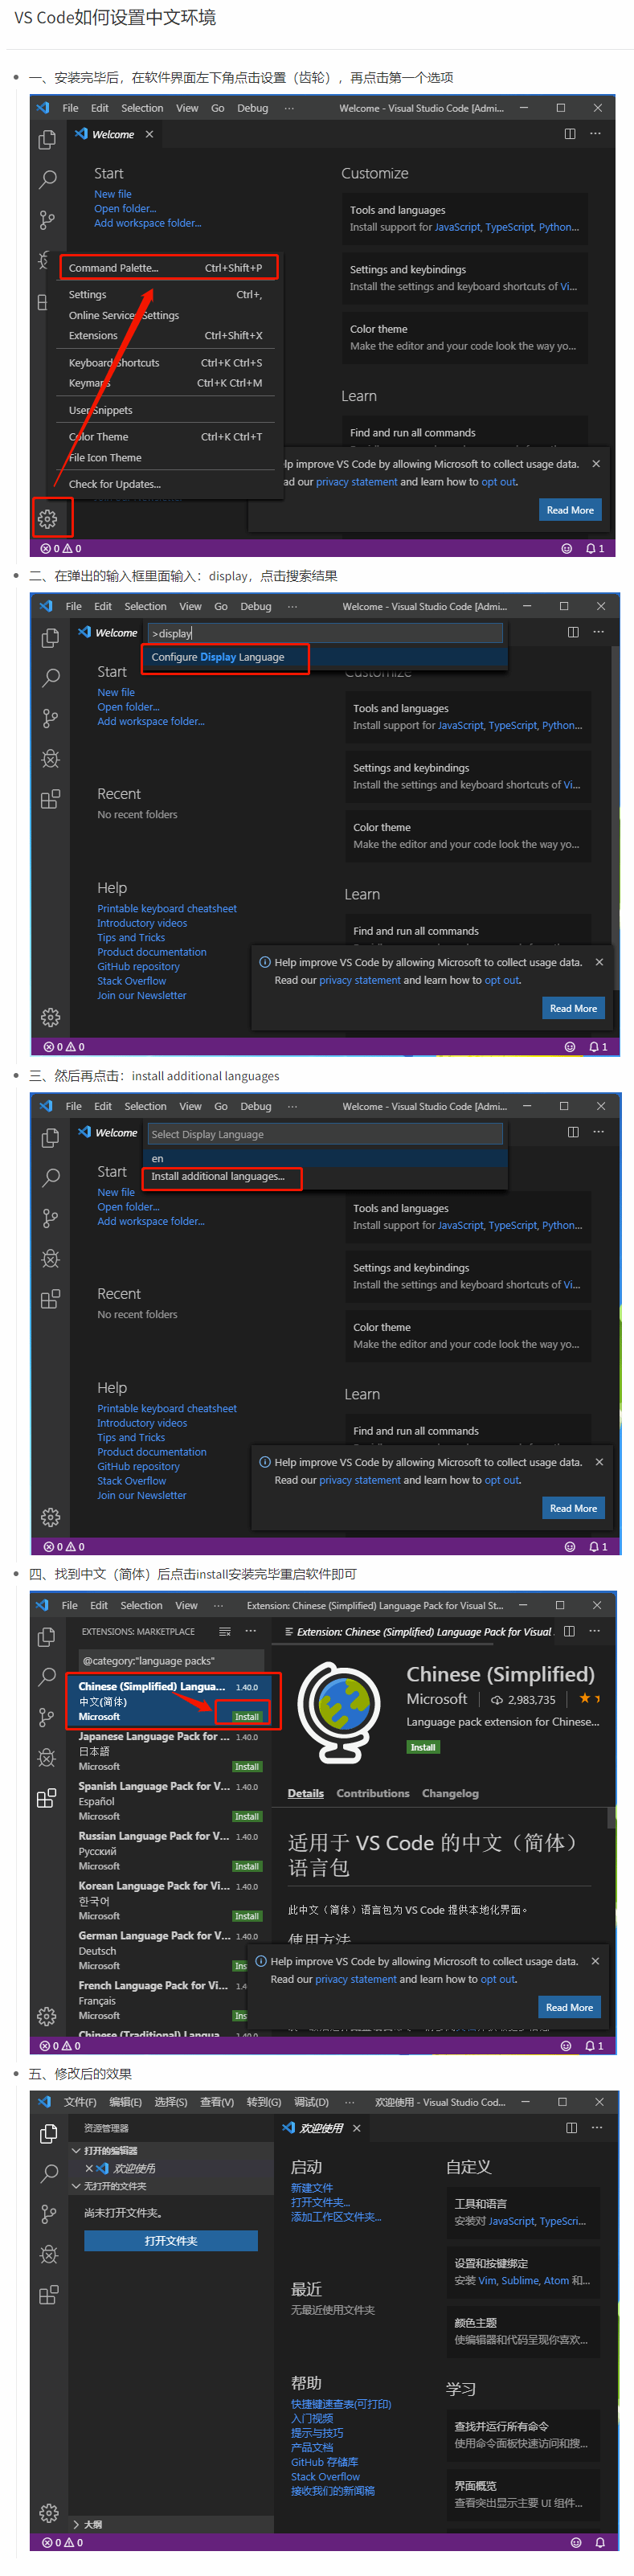
Task: Click the Debug bug icon in the Marketplace window
Action: pyautogui.click(x=47, y=1757)
